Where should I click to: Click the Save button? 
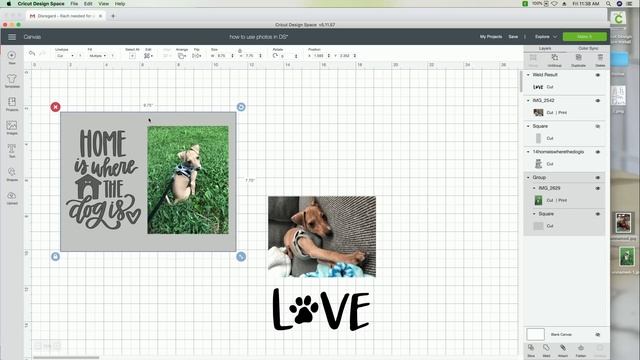(513, 37)
